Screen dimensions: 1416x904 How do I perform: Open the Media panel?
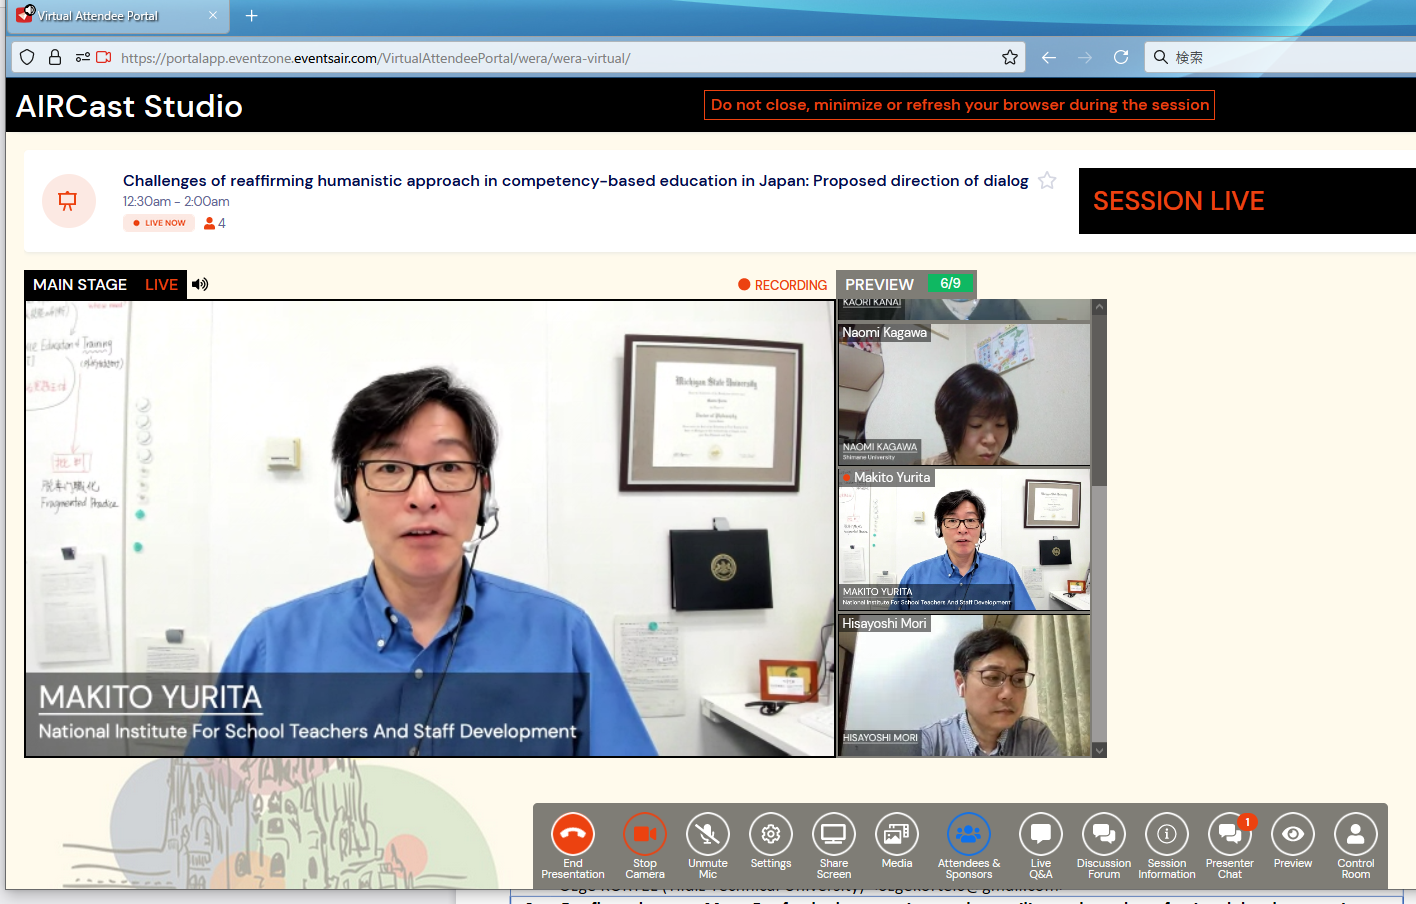click(x=897, y=834)
